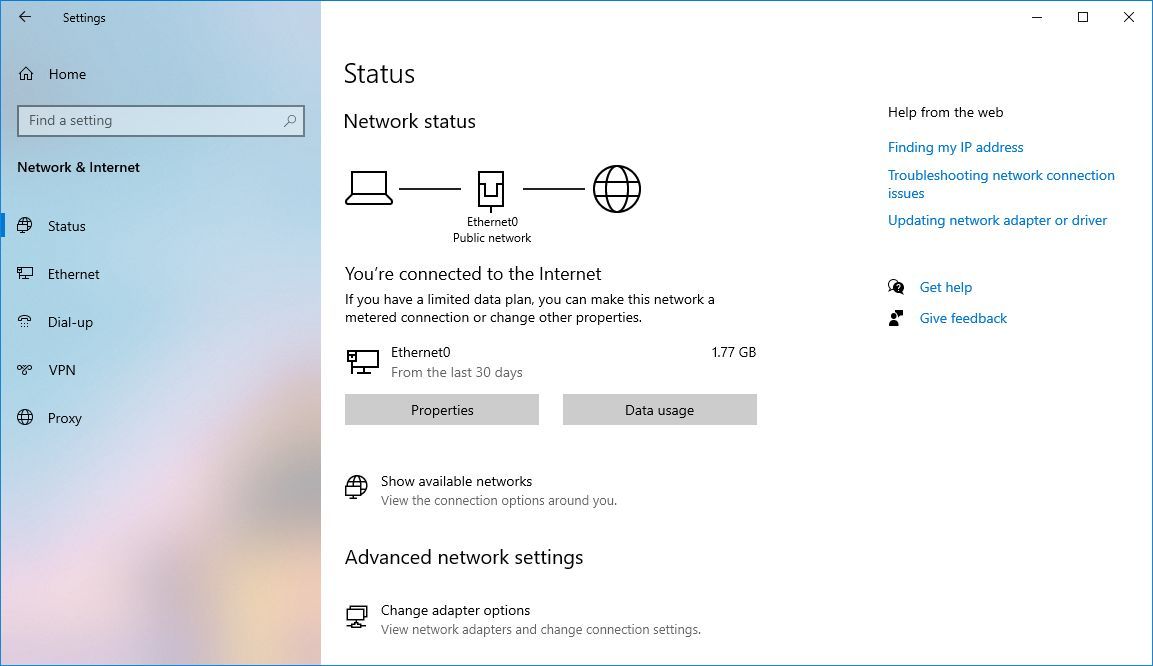
Task: Click the Change adapter options icon
Action: click(x=356, y=616)
